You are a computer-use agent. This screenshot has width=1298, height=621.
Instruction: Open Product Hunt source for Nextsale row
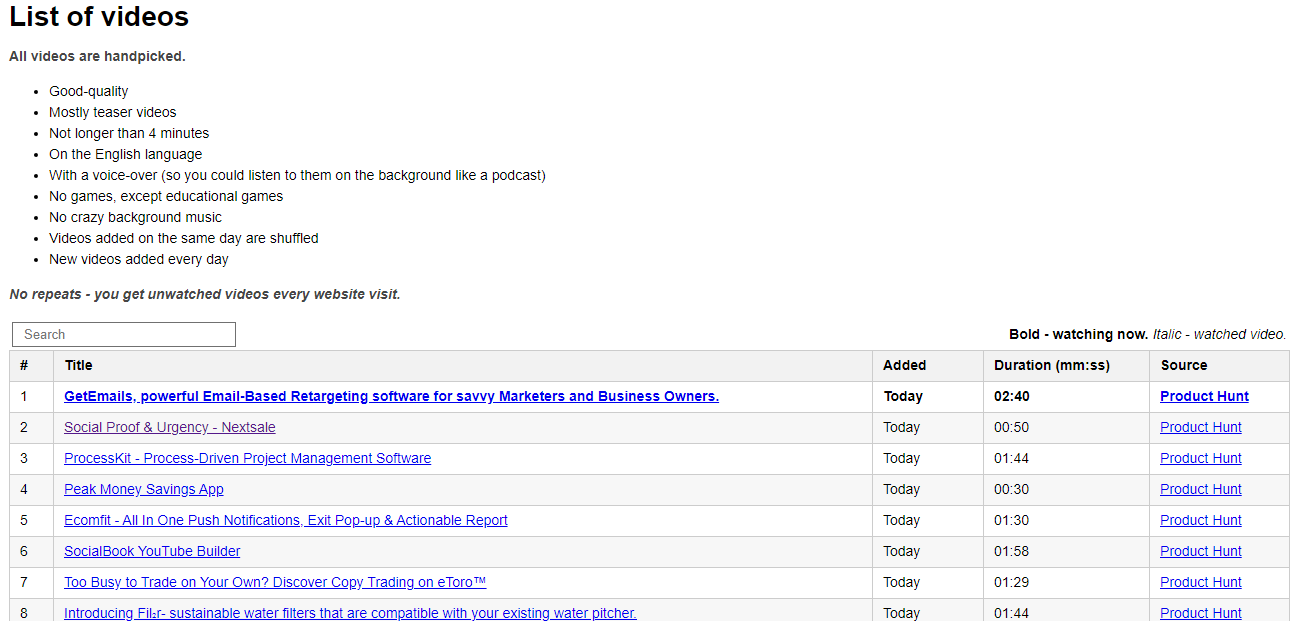coord(1200,427)
